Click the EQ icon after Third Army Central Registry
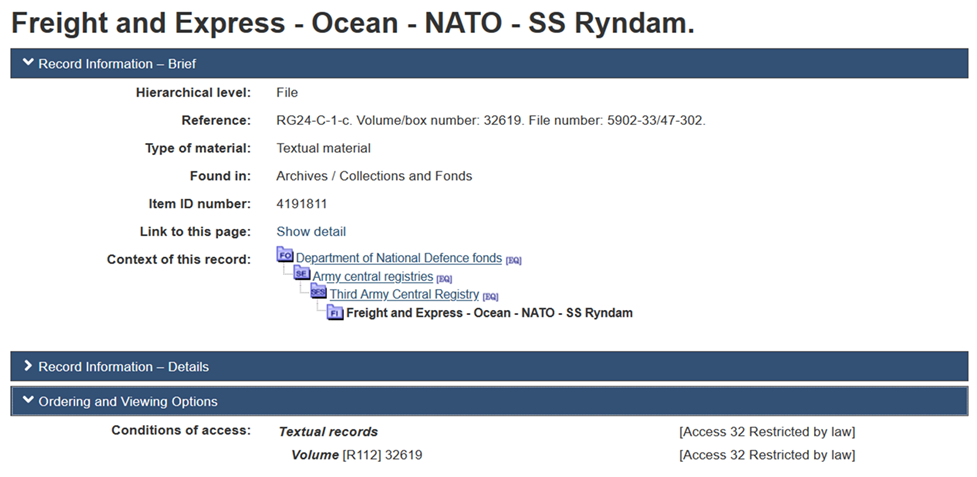 pyautogui.click(x=490, y=296)
